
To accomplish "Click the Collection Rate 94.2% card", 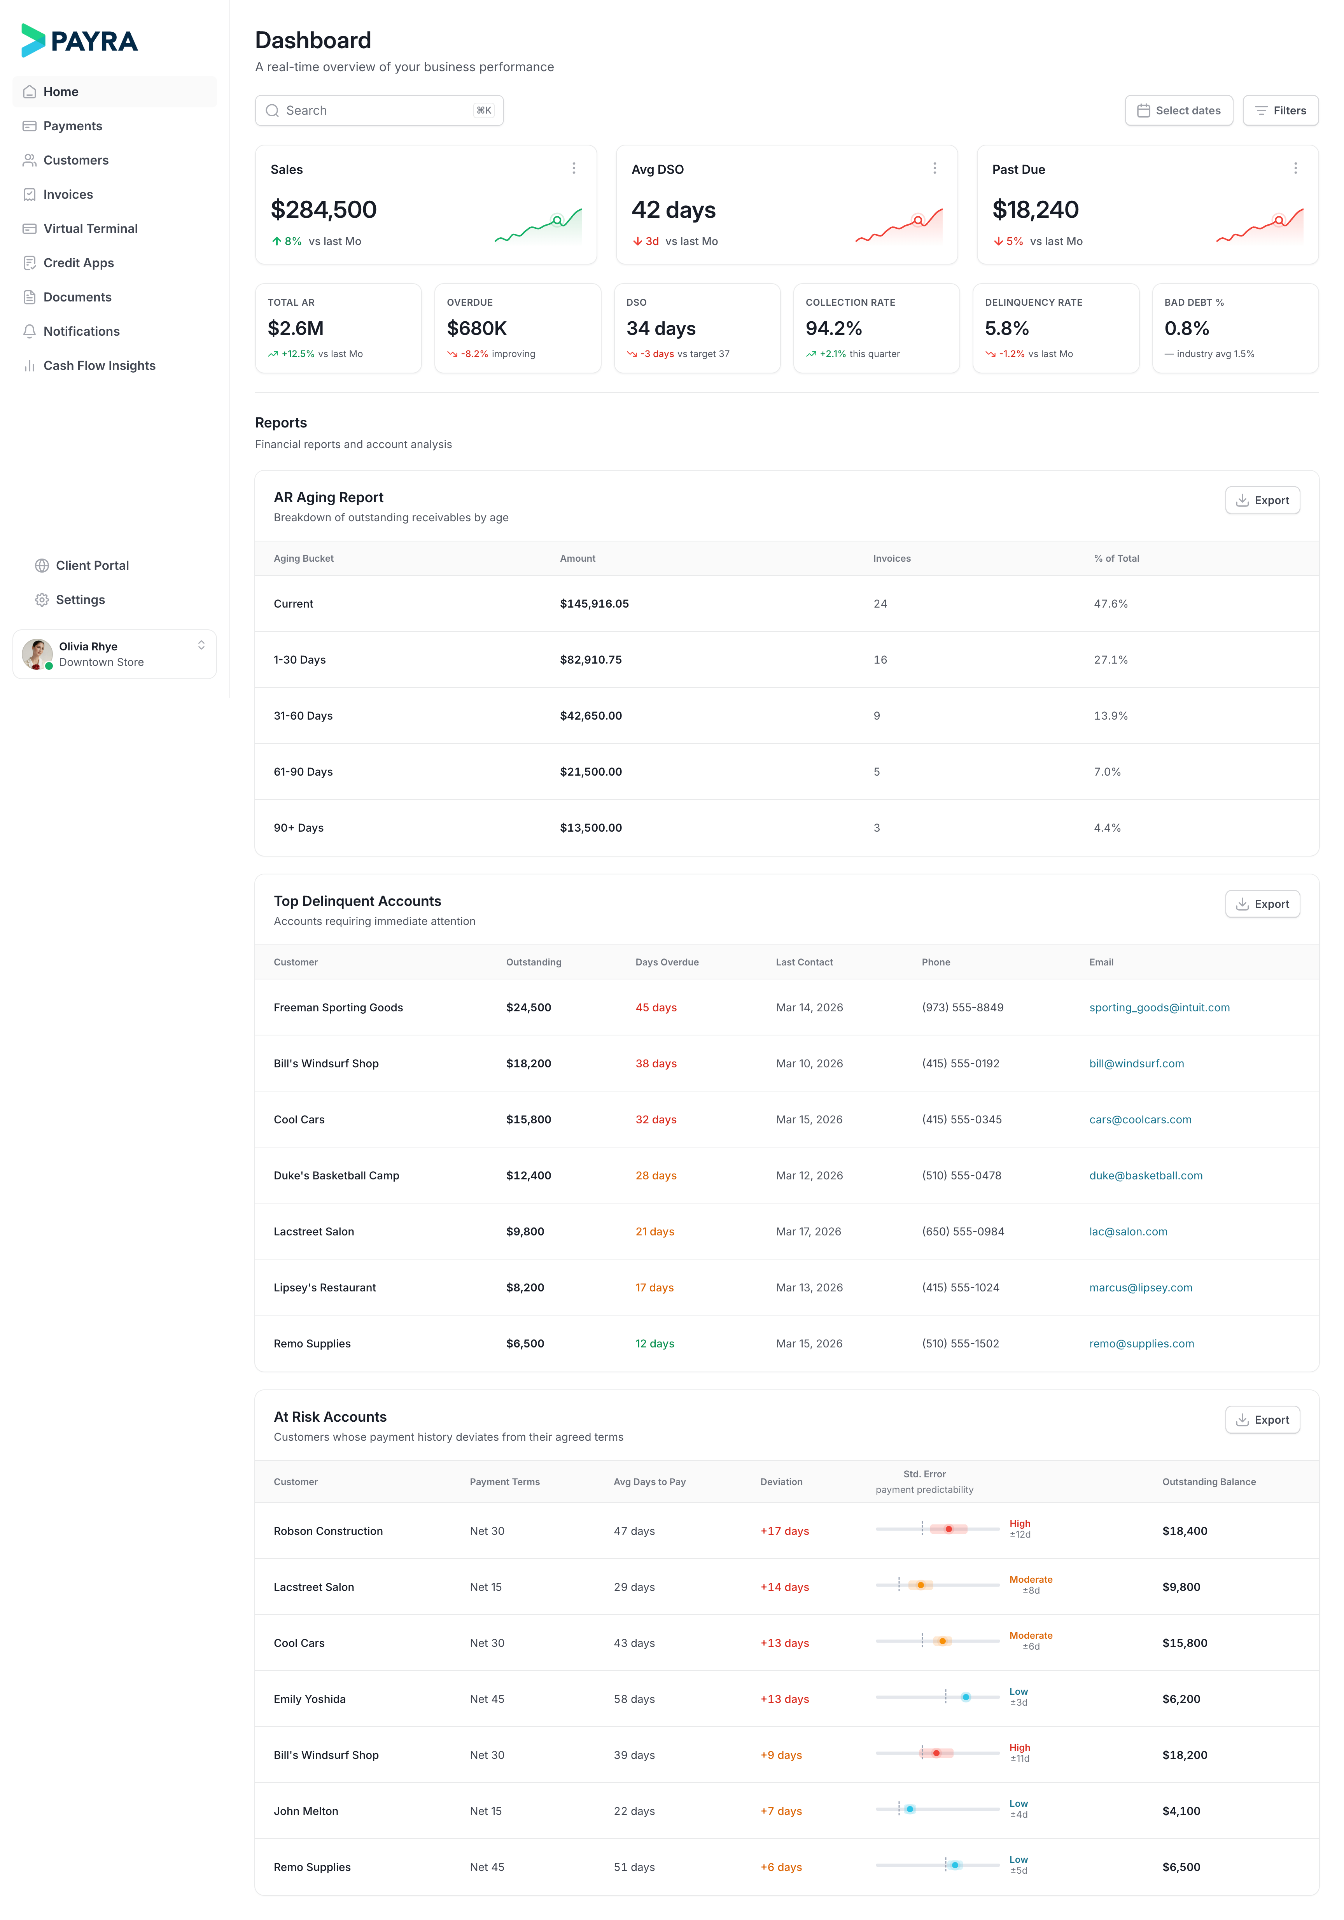I will coord(876,328).
